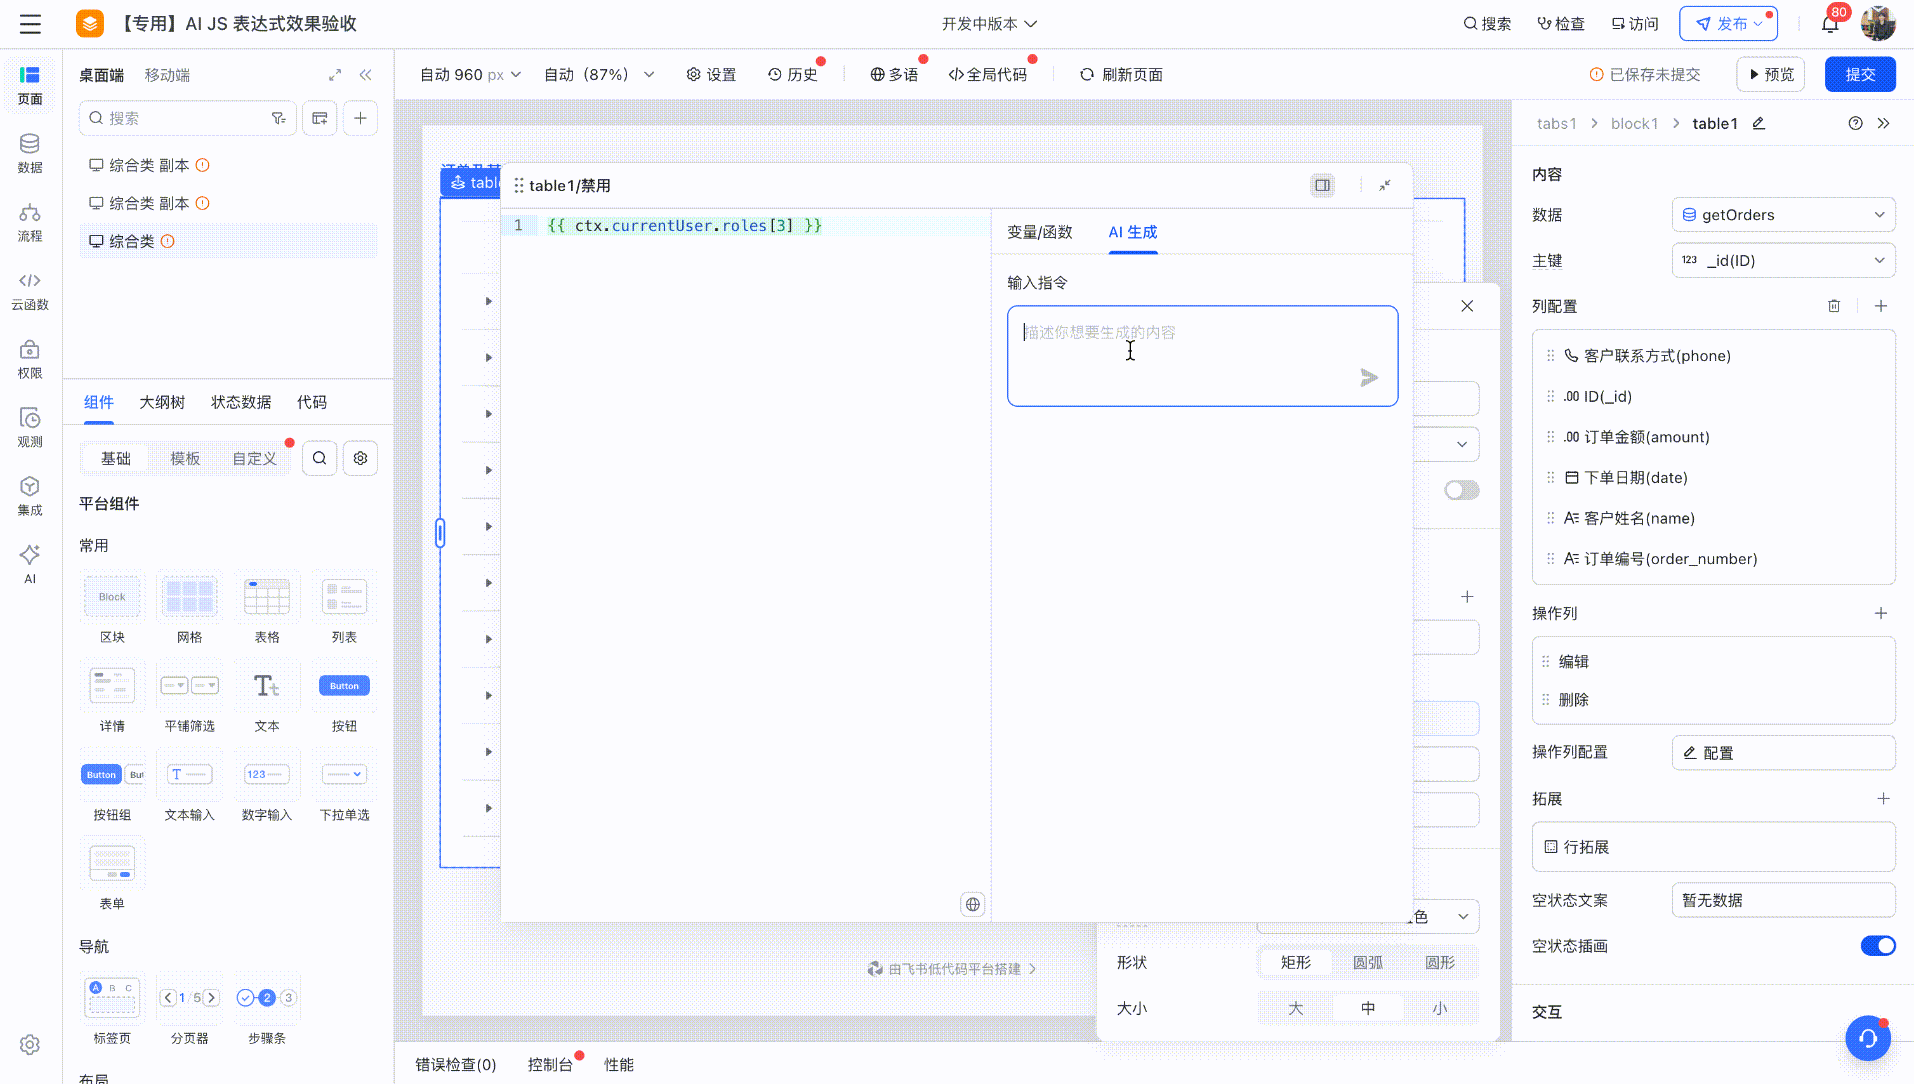Viewport: 1914px width, 1084px height.
Task: Open the AI sidebar panel
Action: [30, 564]
